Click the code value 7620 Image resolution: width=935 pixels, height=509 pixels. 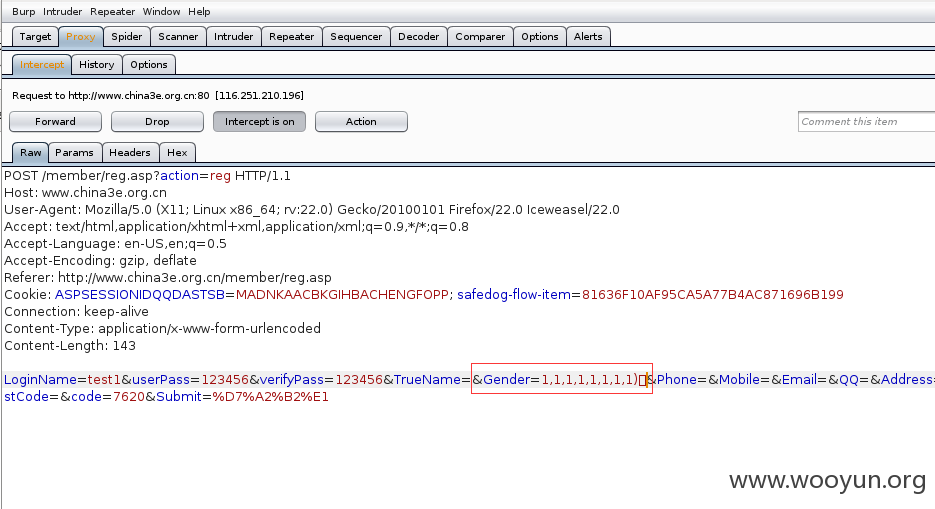[x=129, y=397]
